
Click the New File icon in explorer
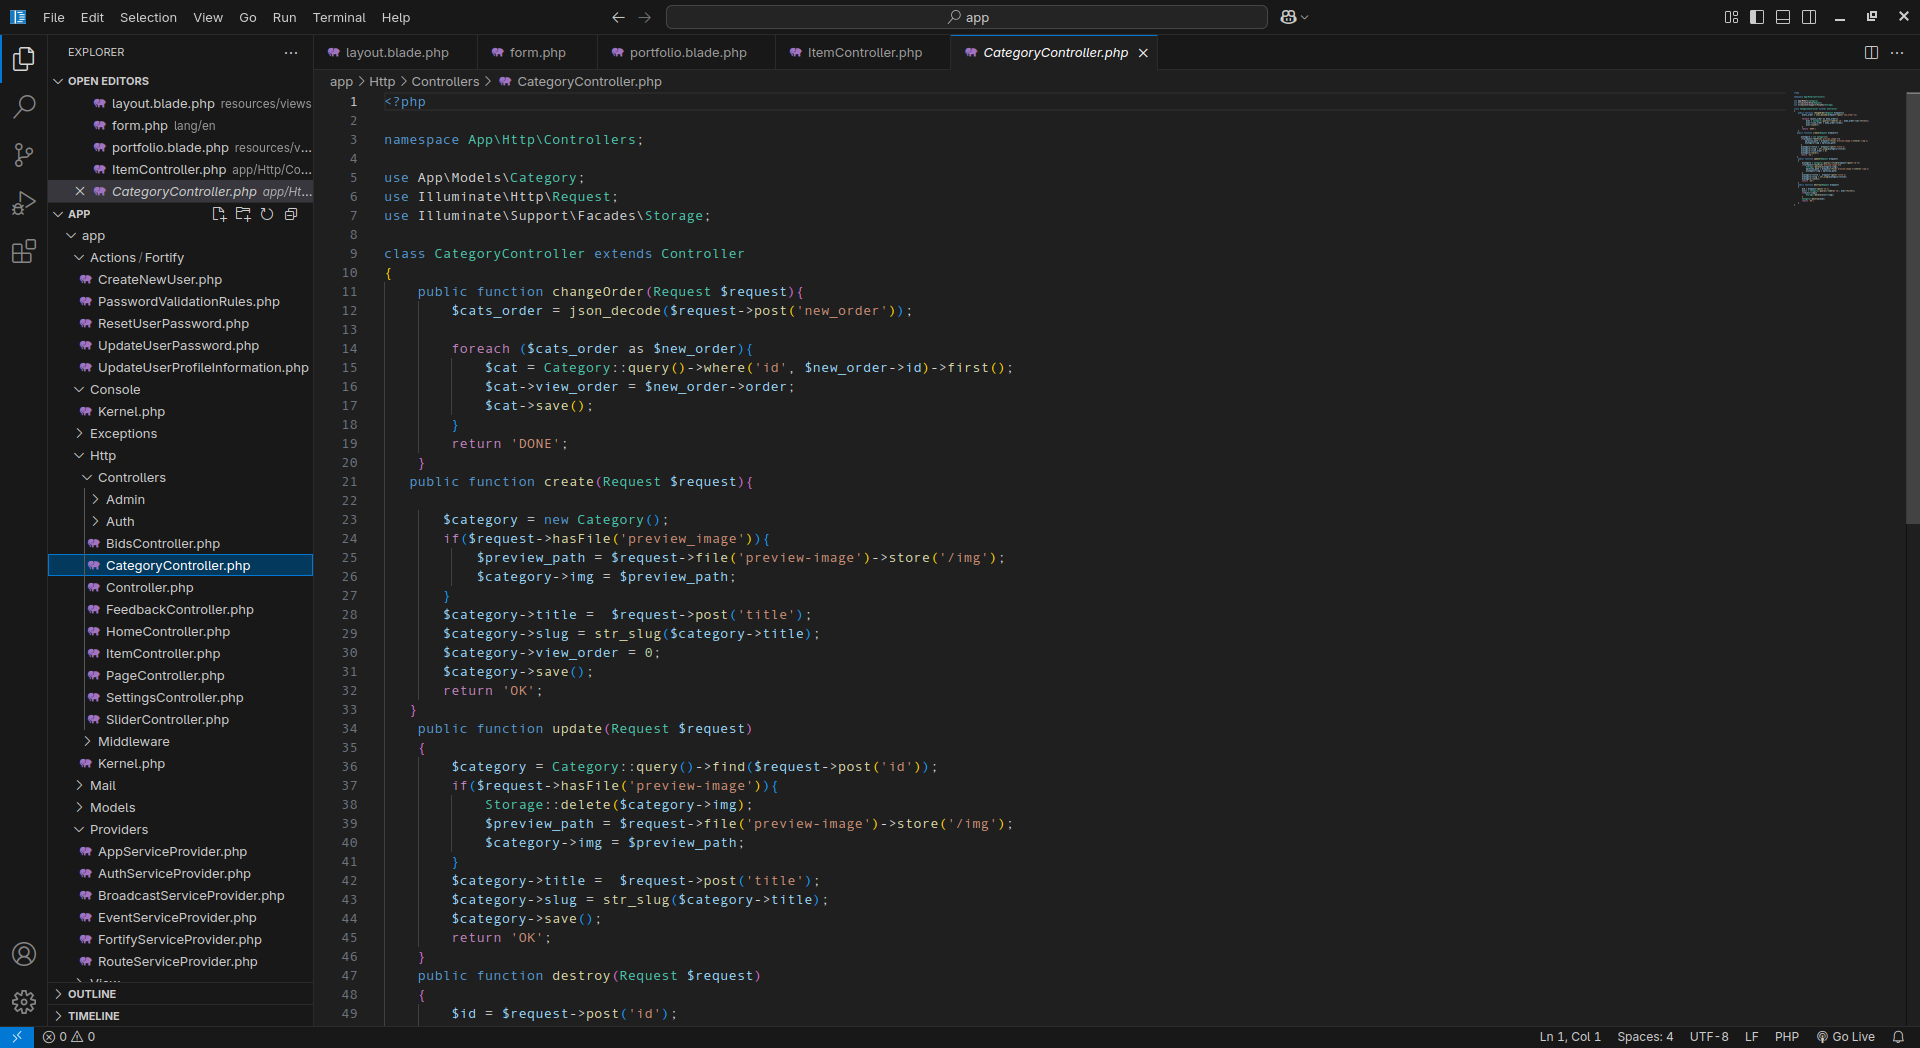coord(219,214)
